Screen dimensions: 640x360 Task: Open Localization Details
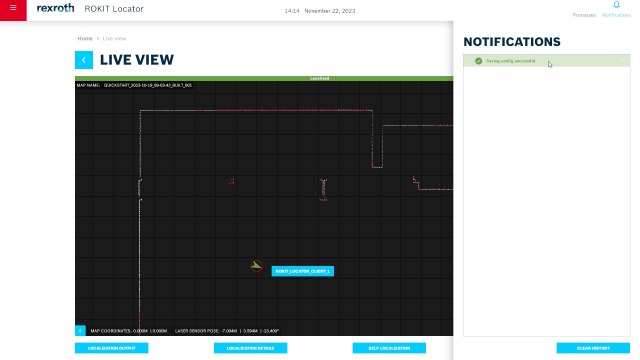tap(250, 348)
